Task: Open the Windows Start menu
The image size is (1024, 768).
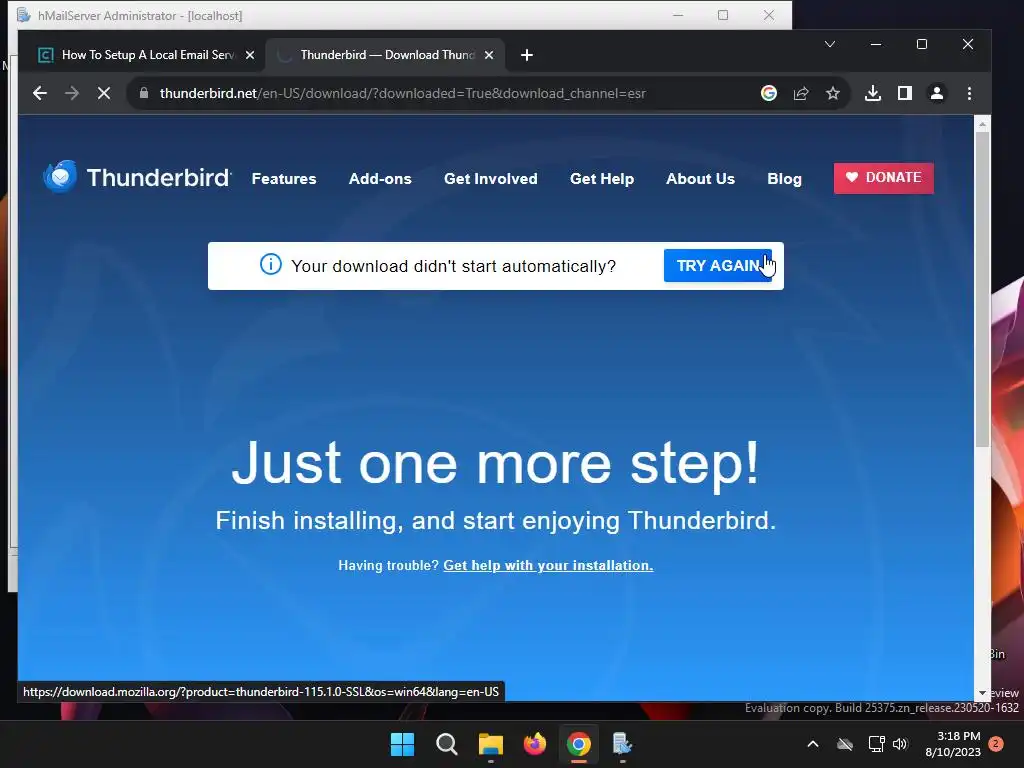Action: click(402, 744)
